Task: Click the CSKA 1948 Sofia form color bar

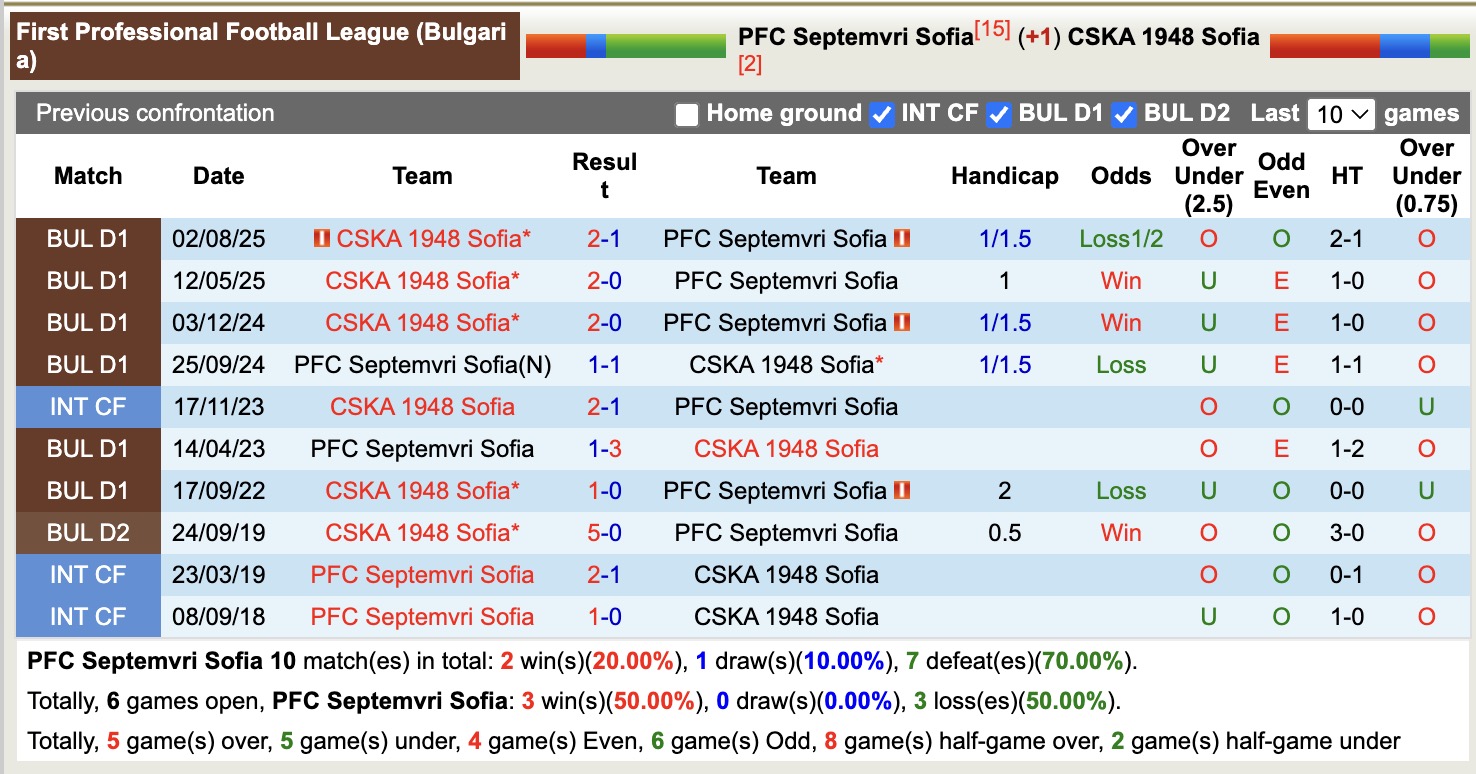Action: click(1369, 44)
